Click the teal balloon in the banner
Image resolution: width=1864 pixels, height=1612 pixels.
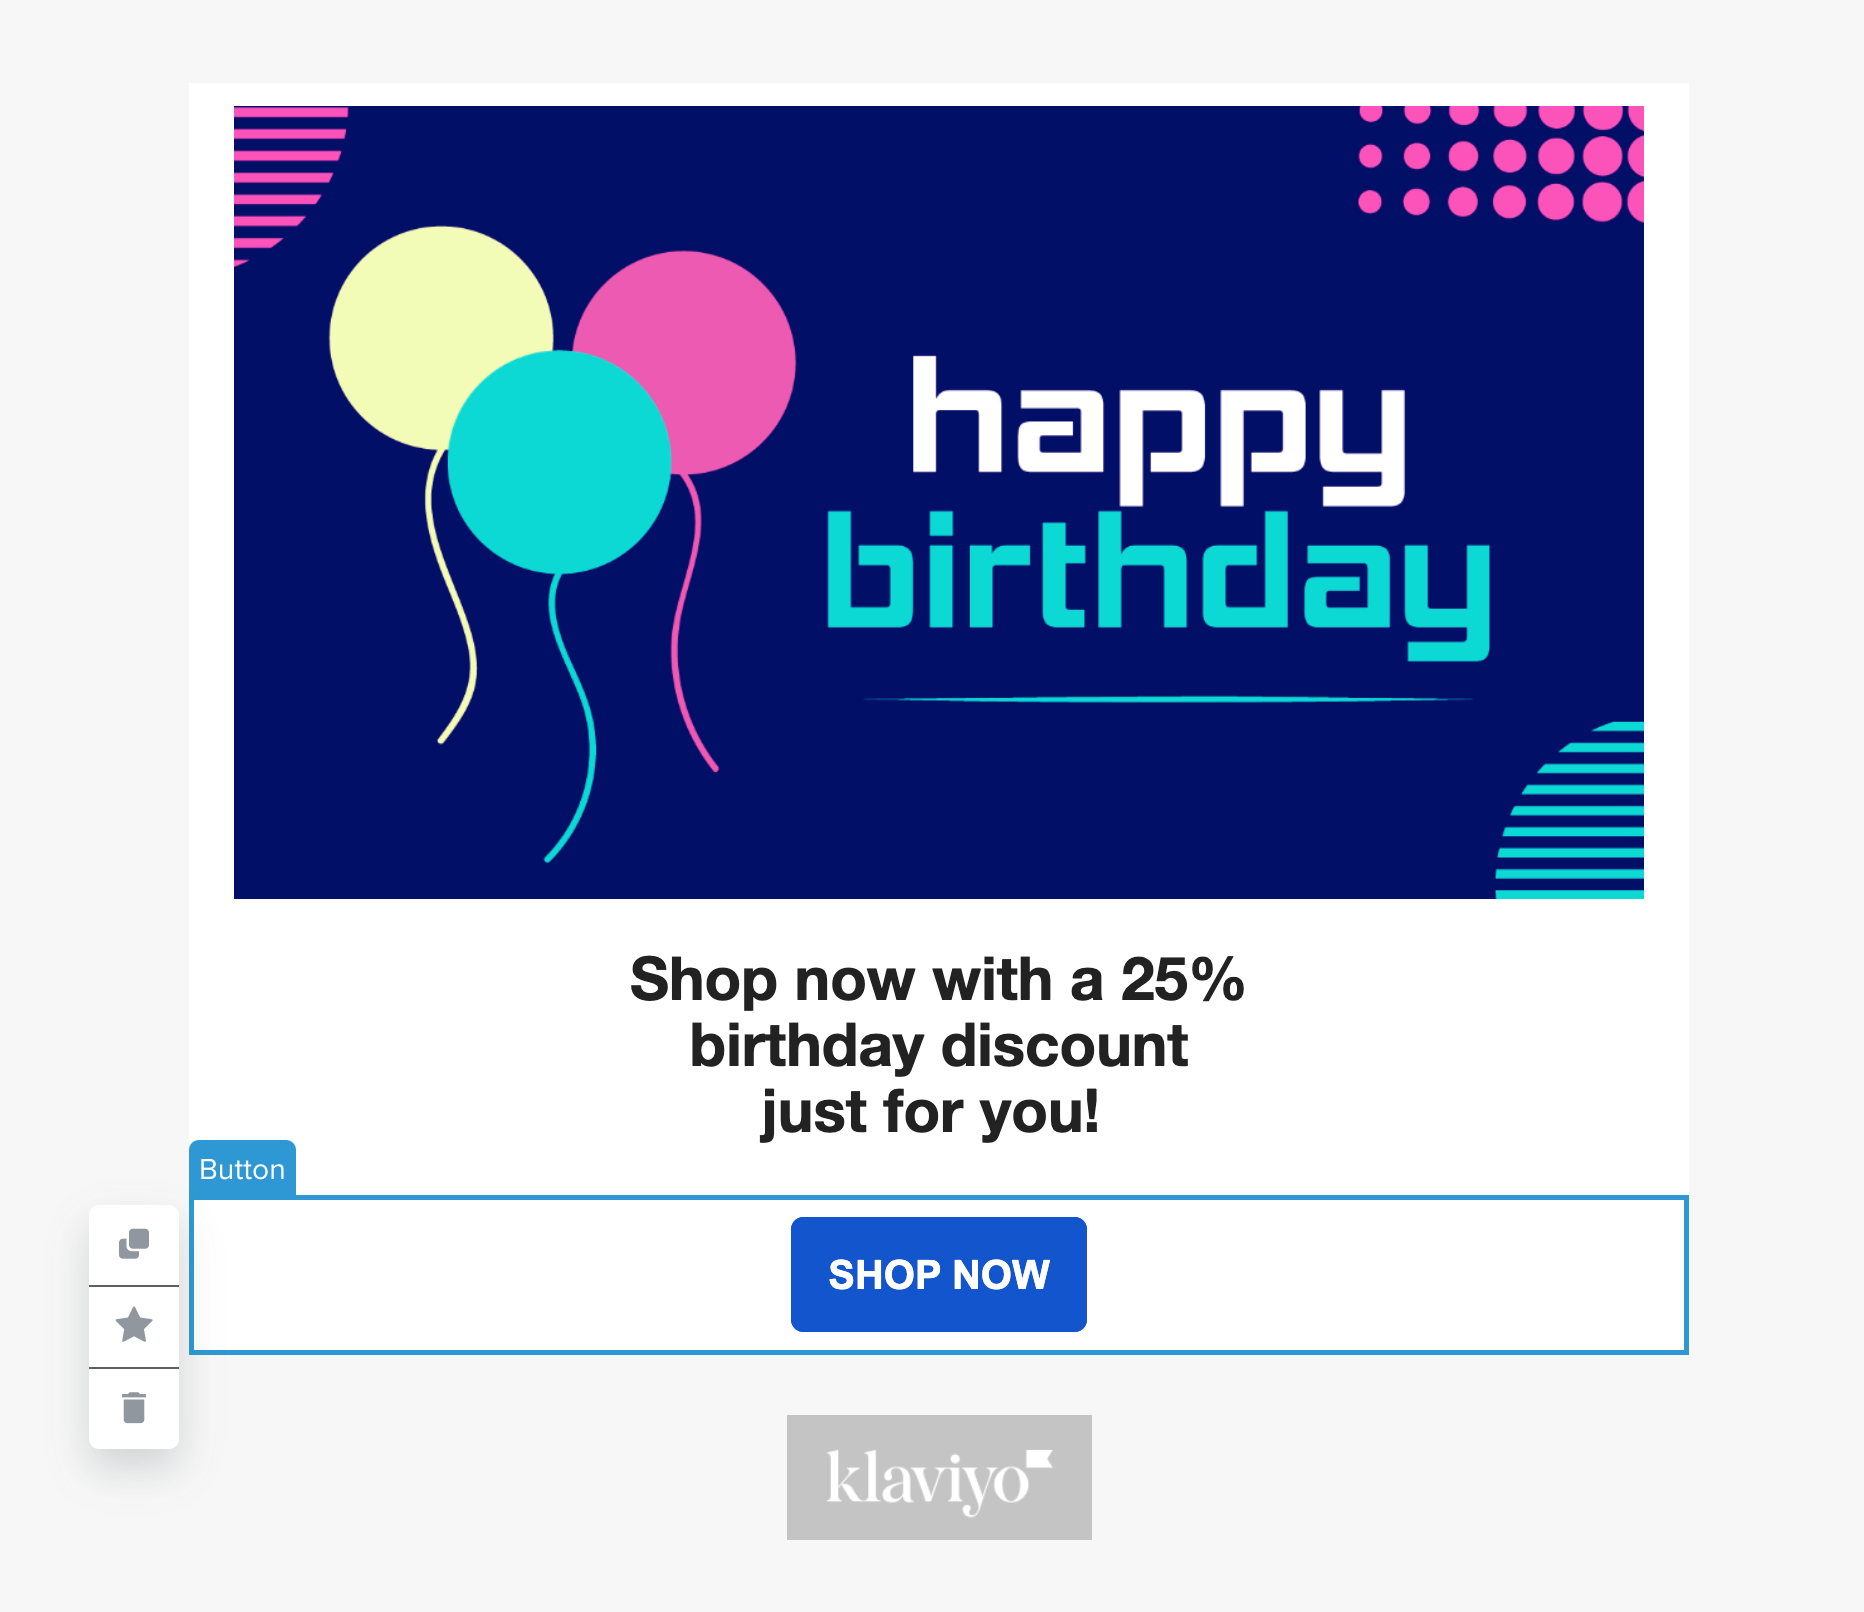click(x=558, y=462)
